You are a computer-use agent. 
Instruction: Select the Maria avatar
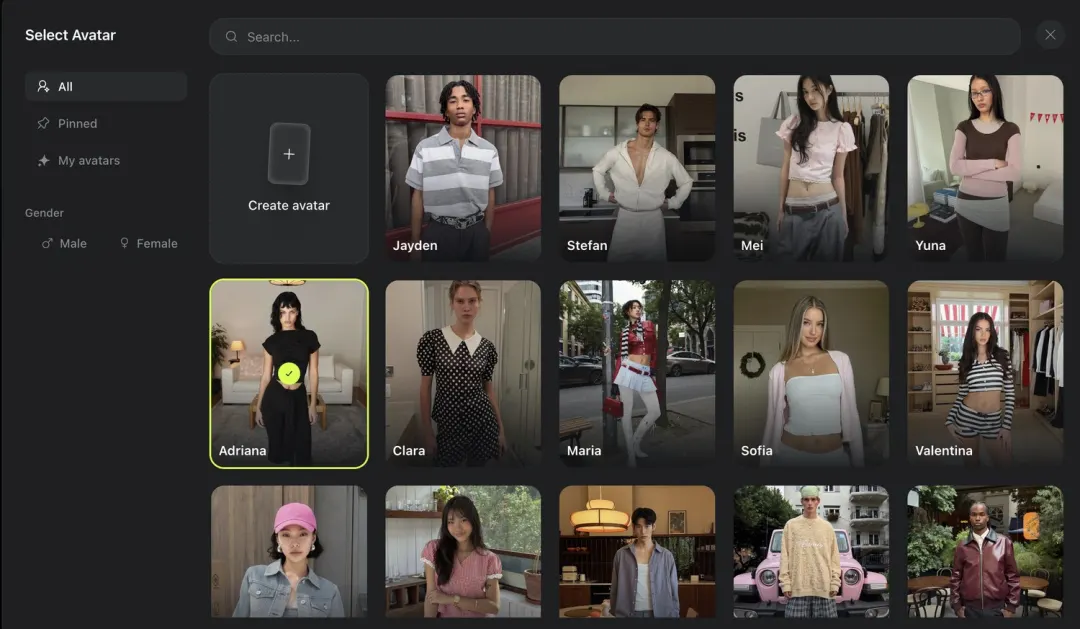point(637,373)
